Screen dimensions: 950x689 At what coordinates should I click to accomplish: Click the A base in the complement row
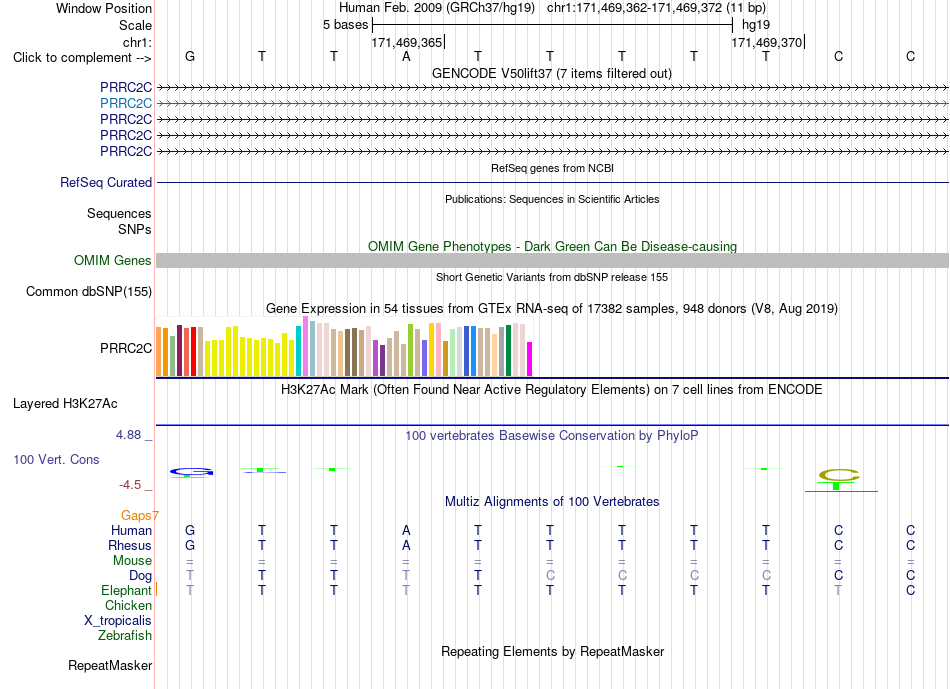click(406, 56)
